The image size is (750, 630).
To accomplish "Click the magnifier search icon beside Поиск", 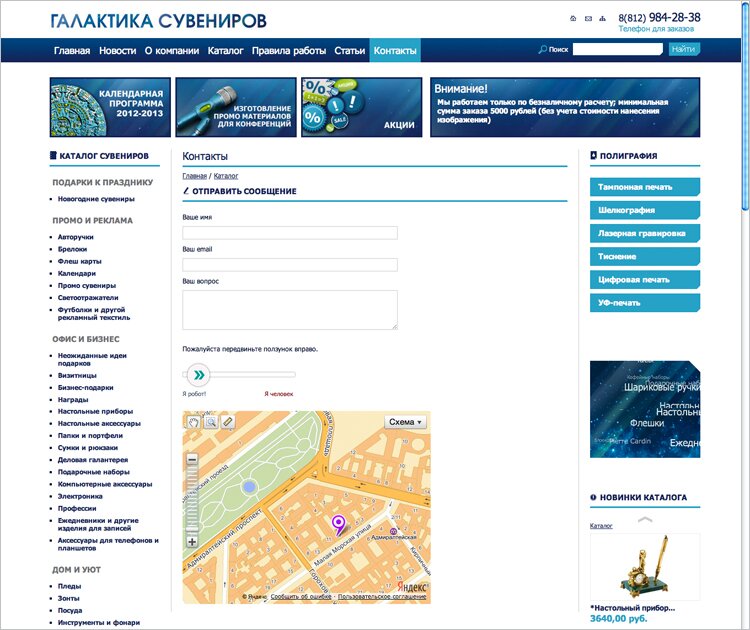I will 542,49.
